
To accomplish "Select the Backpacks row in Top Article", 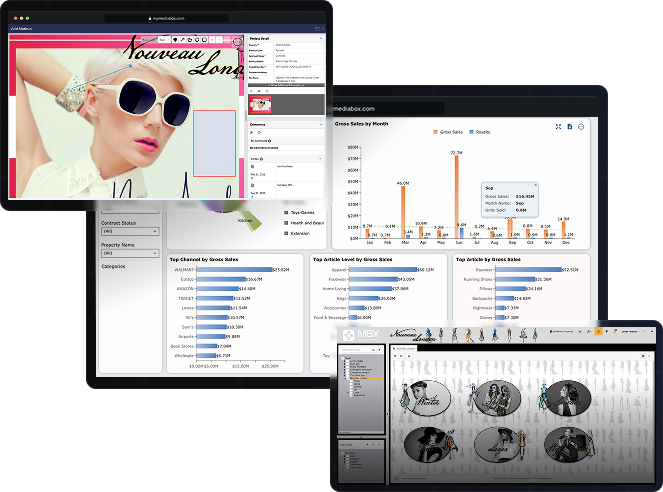I will click(x=501, y=298).
